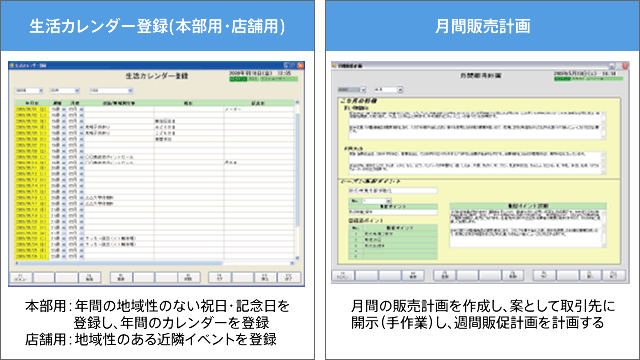Image resolution: width=640 pixels, height=360 pixels.
Task: Open the second dropdown in the sales plan window
Action: [x=389, y=89]
